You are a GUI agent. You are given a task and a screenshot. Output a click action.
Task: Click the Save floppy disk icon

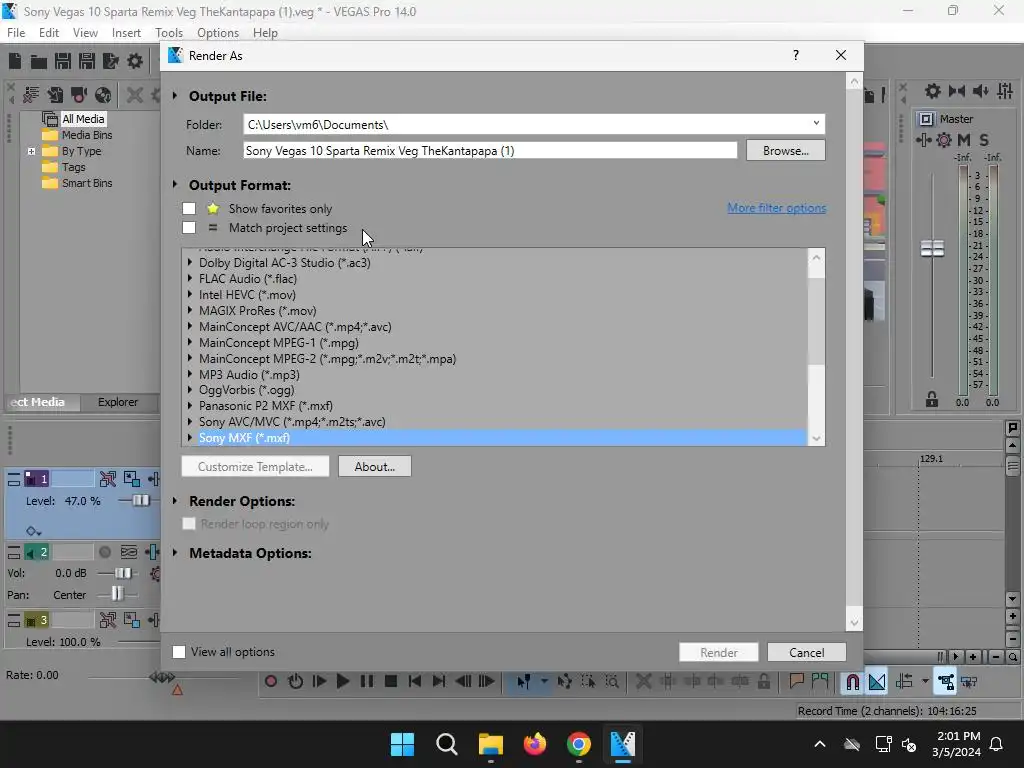click(63, 61)
